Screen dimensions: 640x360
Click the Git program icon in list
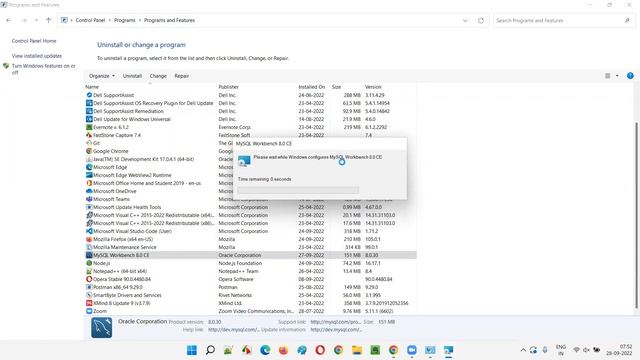pos(89,143)
